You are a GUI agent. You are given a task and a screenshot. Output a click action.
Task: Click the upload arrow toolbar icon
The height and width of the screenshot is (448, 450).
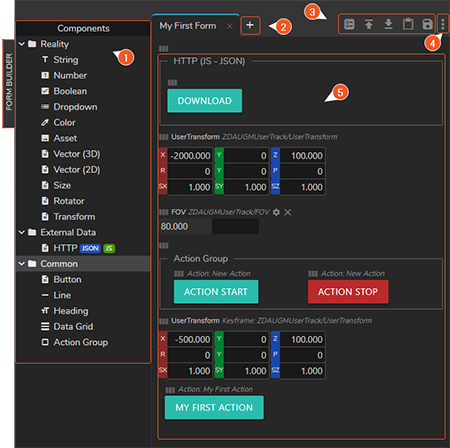[x=369, y=24]
